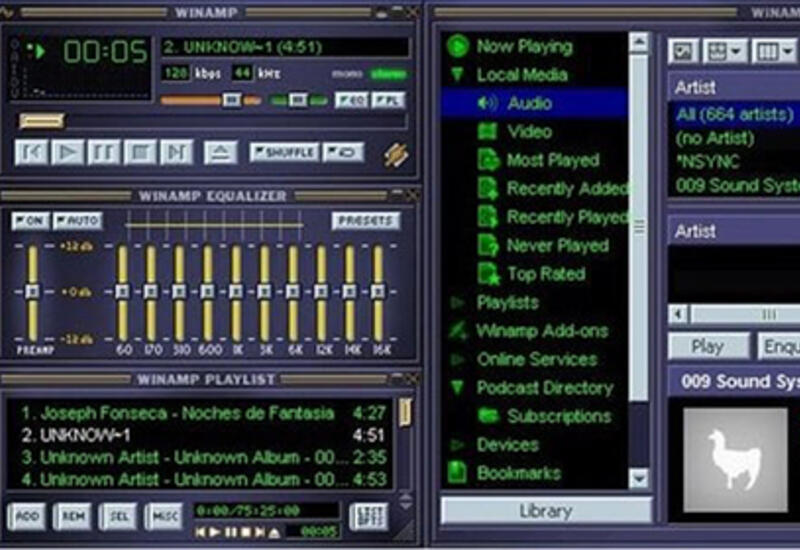Open Winamp Add-ons in library tree
Image resolution: width=800 pixels, height=550 pixels.
tap(542, 331)
